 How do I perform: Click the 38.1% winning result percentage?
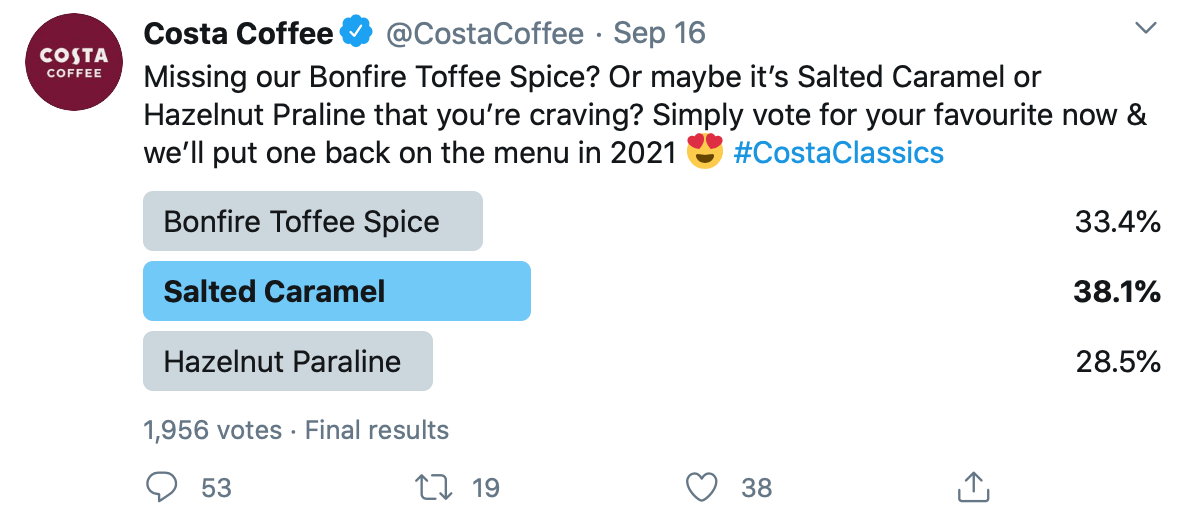pos(1117,292)
